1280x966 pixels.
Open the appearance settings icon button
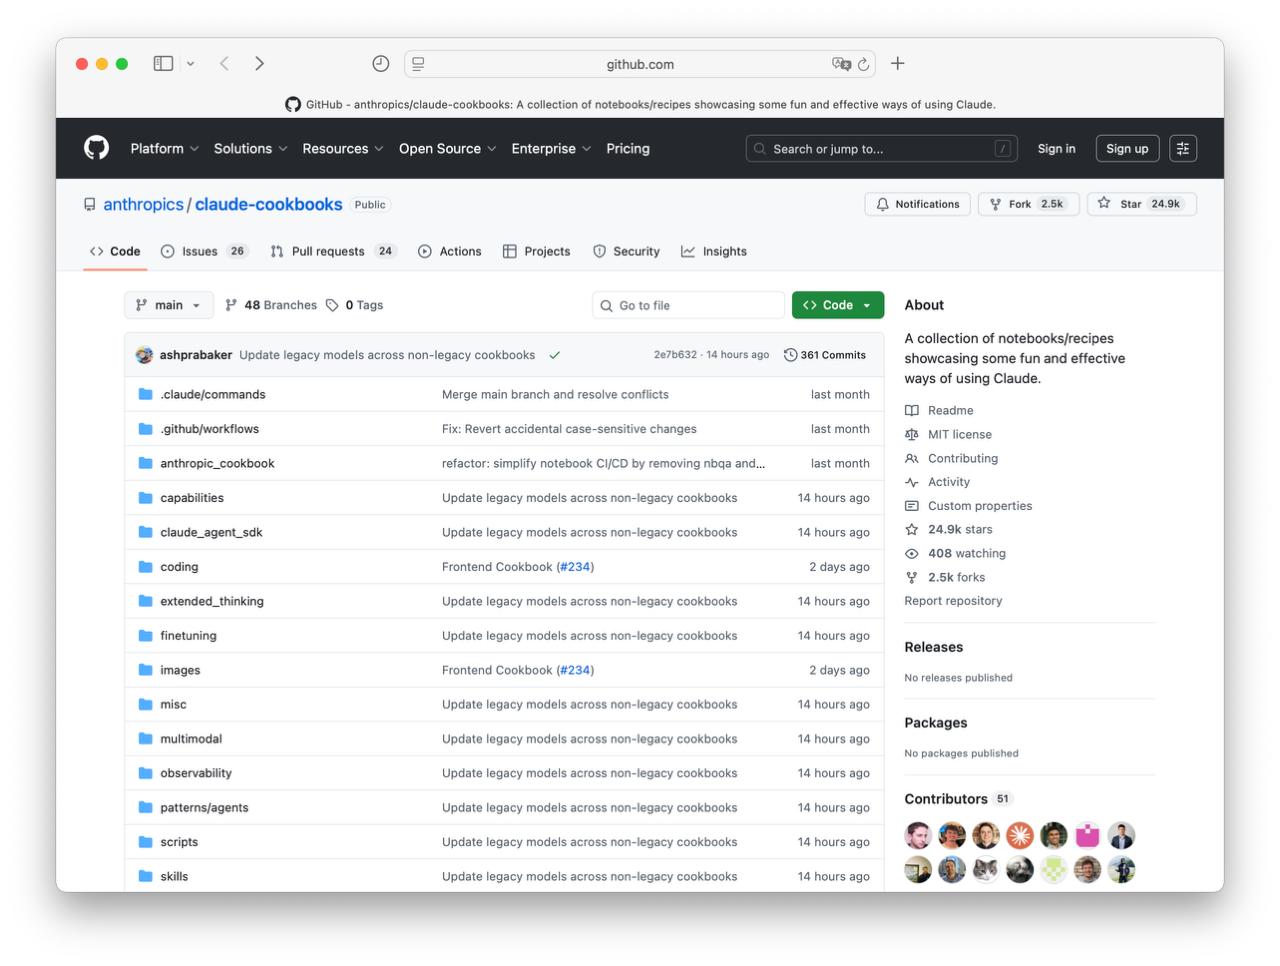click(1183, 148)
